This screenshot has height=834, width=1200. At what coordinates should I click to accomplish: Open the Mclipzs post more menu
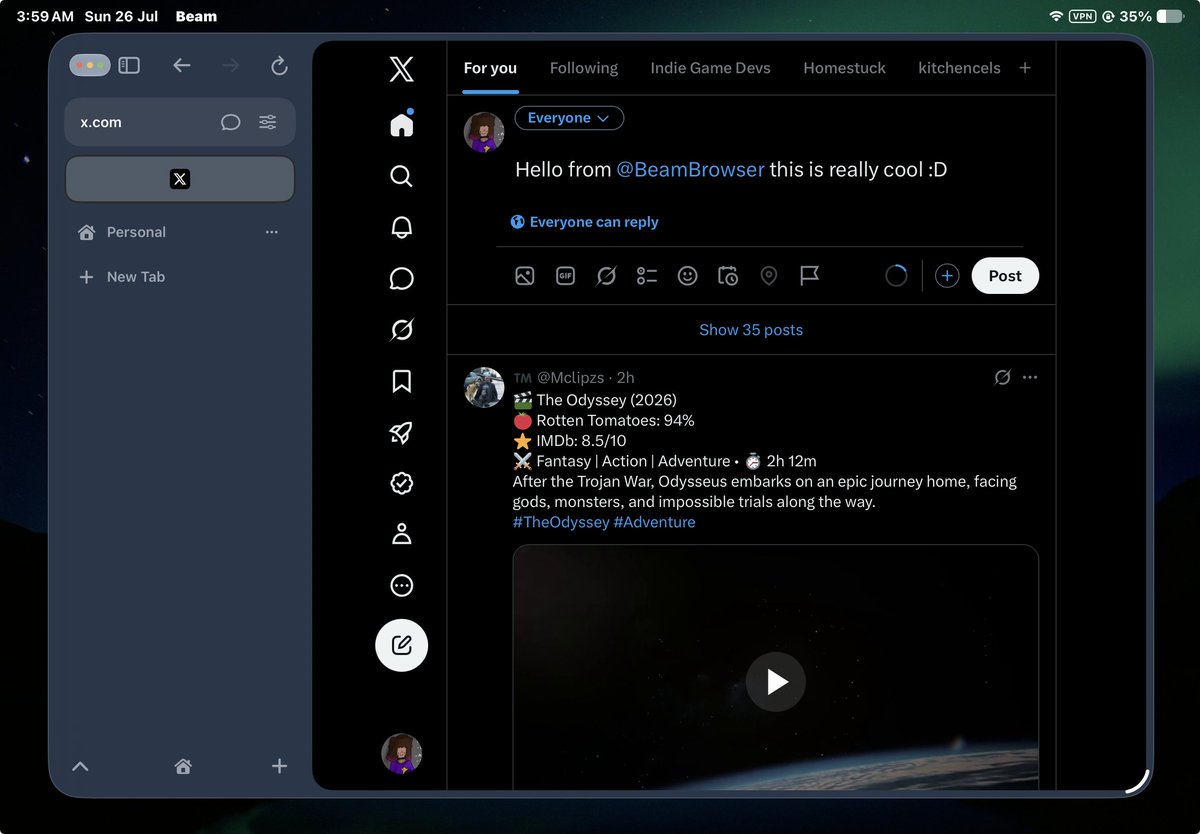pos(1030,378)
